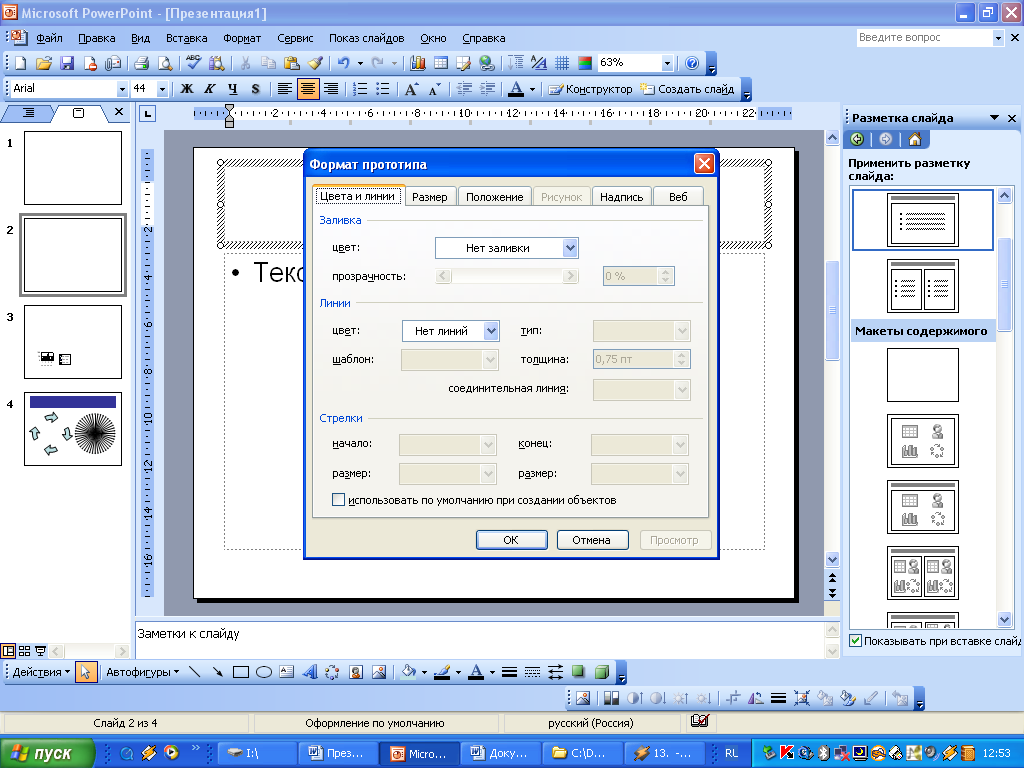Choose the Title and two-column text layout
The height and width of the screenshot is (768, 1024).
coord(922,286)
